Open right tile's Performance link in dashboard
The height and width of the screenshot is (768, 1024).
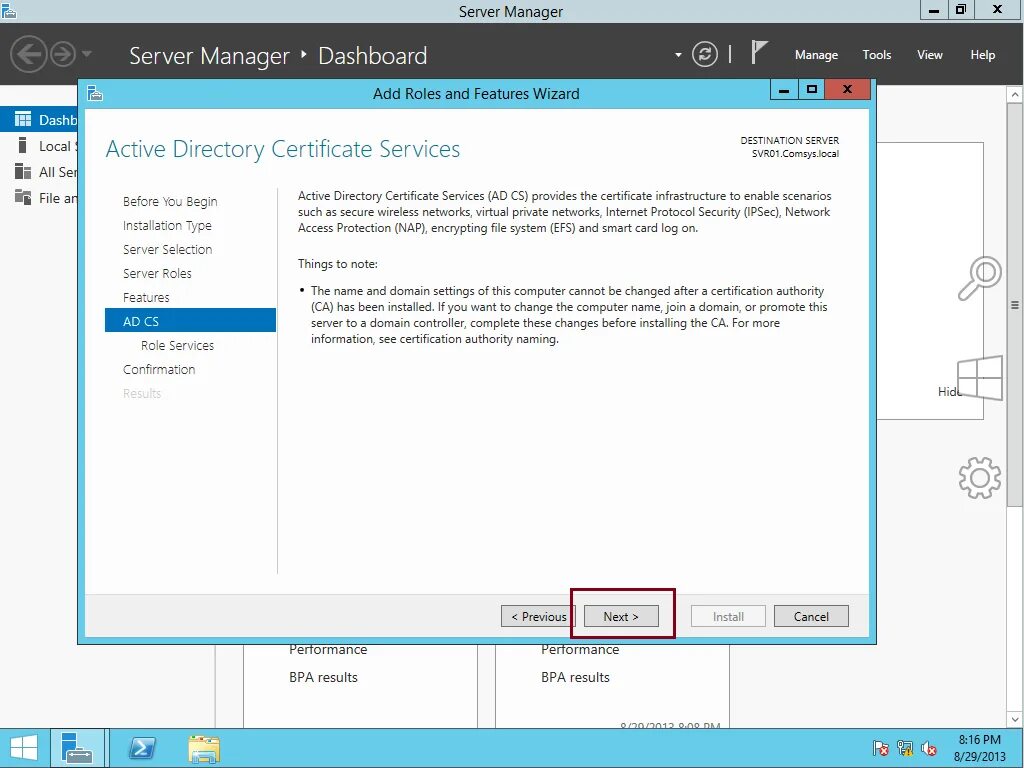click(x=580, y=650)
